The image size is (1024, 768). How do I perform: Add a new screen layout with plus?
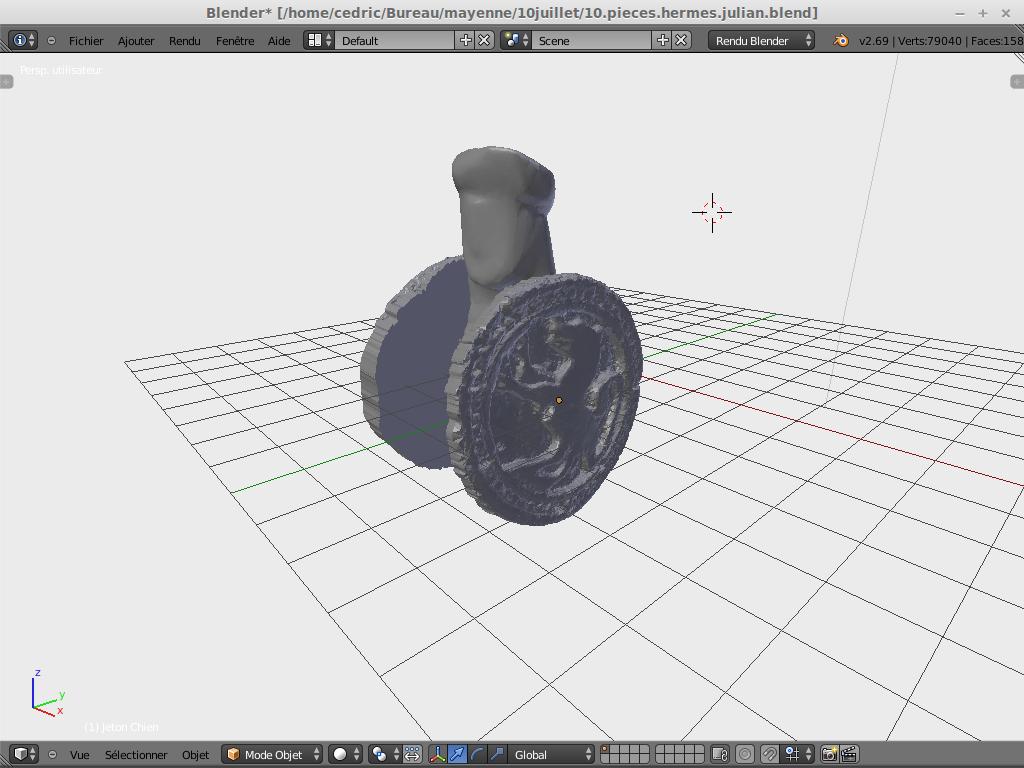tap(465, 40)
